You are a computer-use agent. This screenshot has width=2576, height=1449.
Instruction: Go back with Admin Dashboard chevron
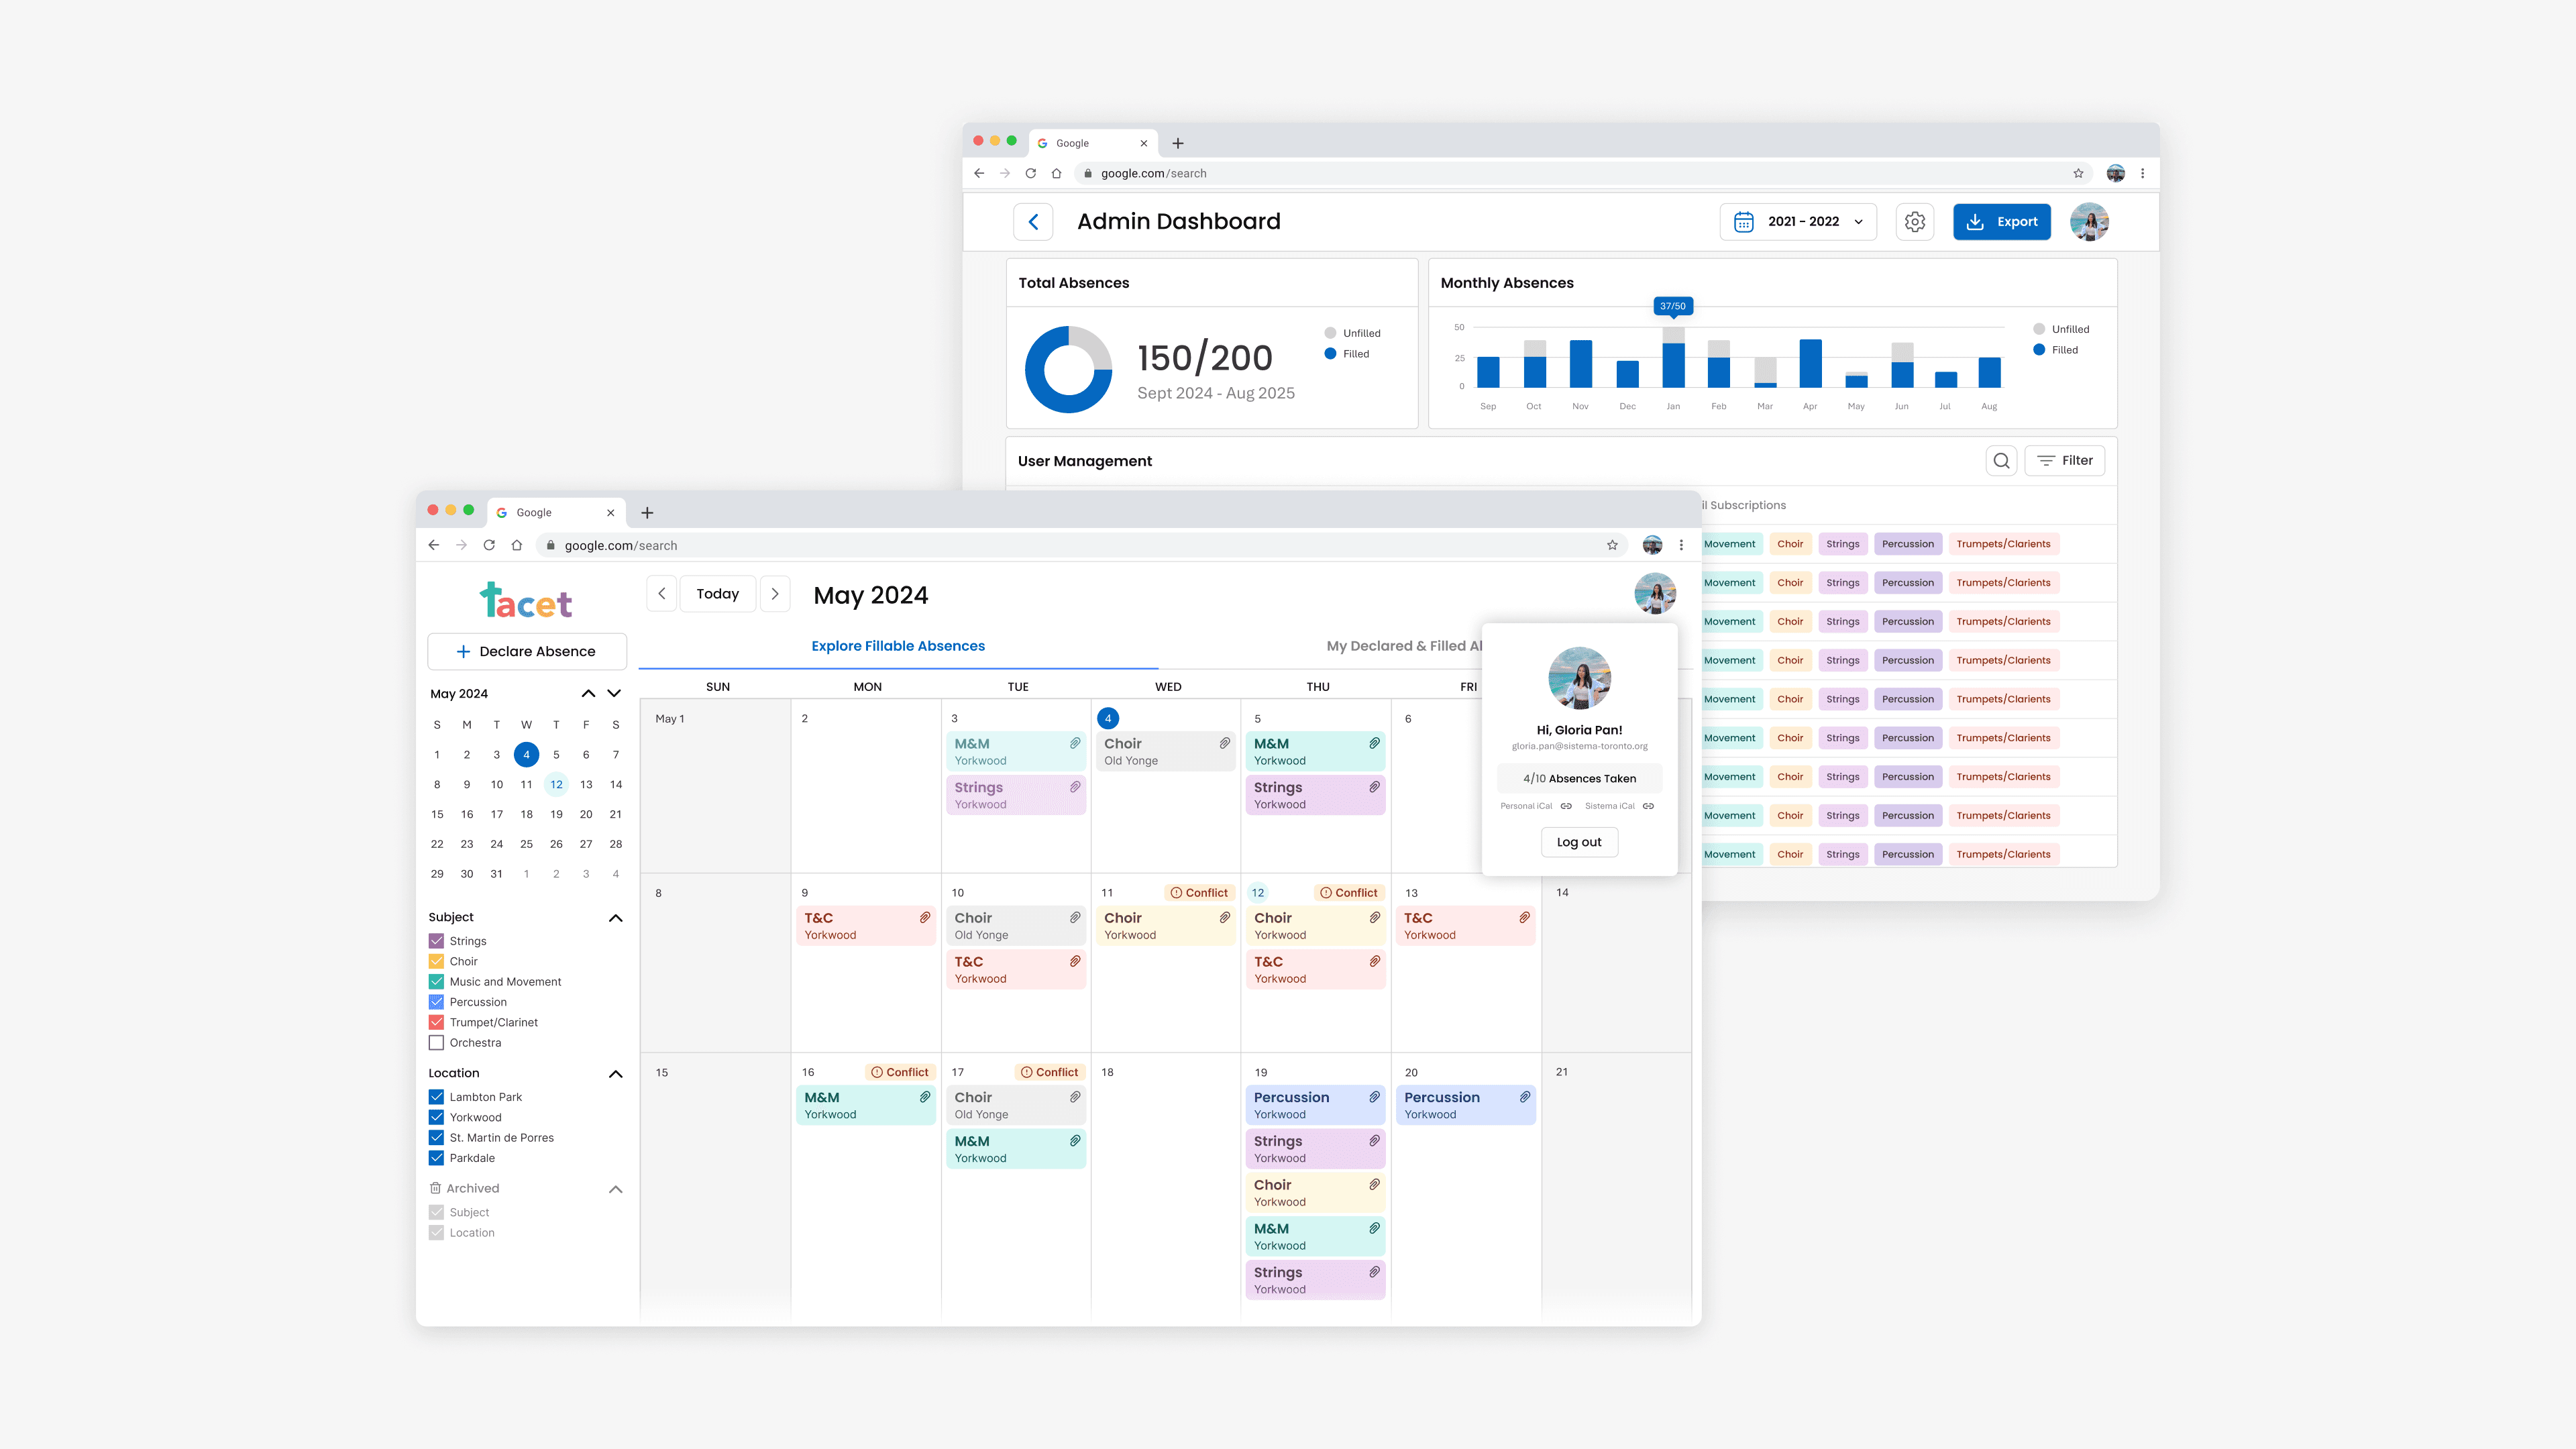tap(1033, 222)
